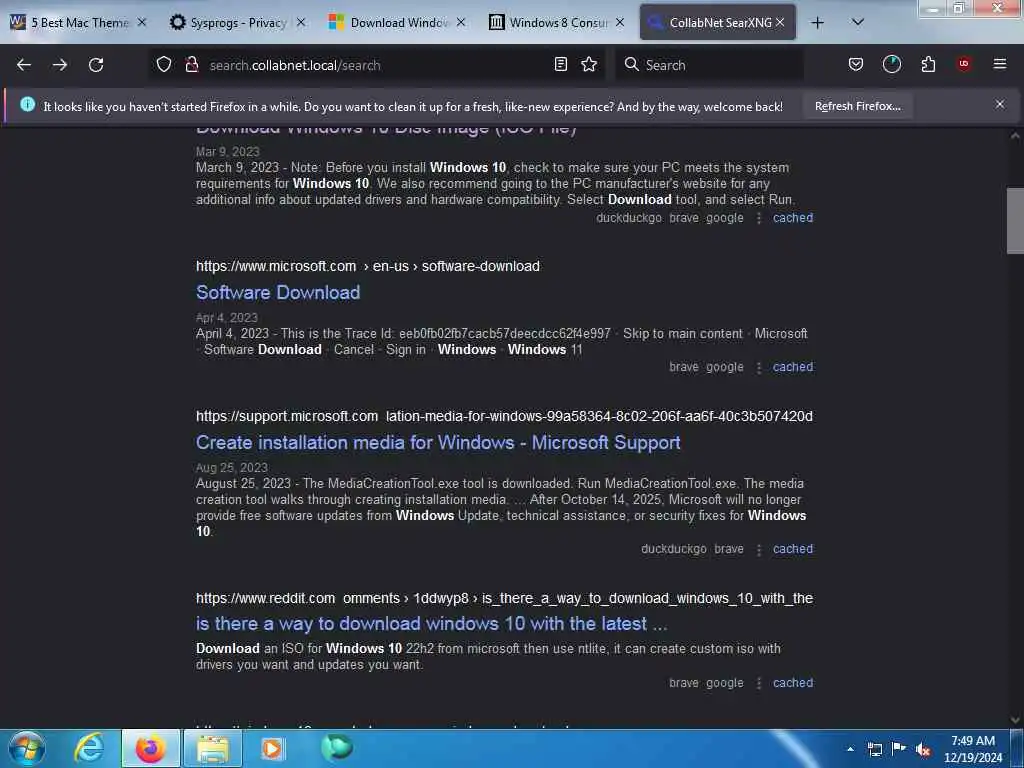Close the 5 Best Mac Theme tab
The height and width of the screenshot is (768, 1024).
coord(142,22)
